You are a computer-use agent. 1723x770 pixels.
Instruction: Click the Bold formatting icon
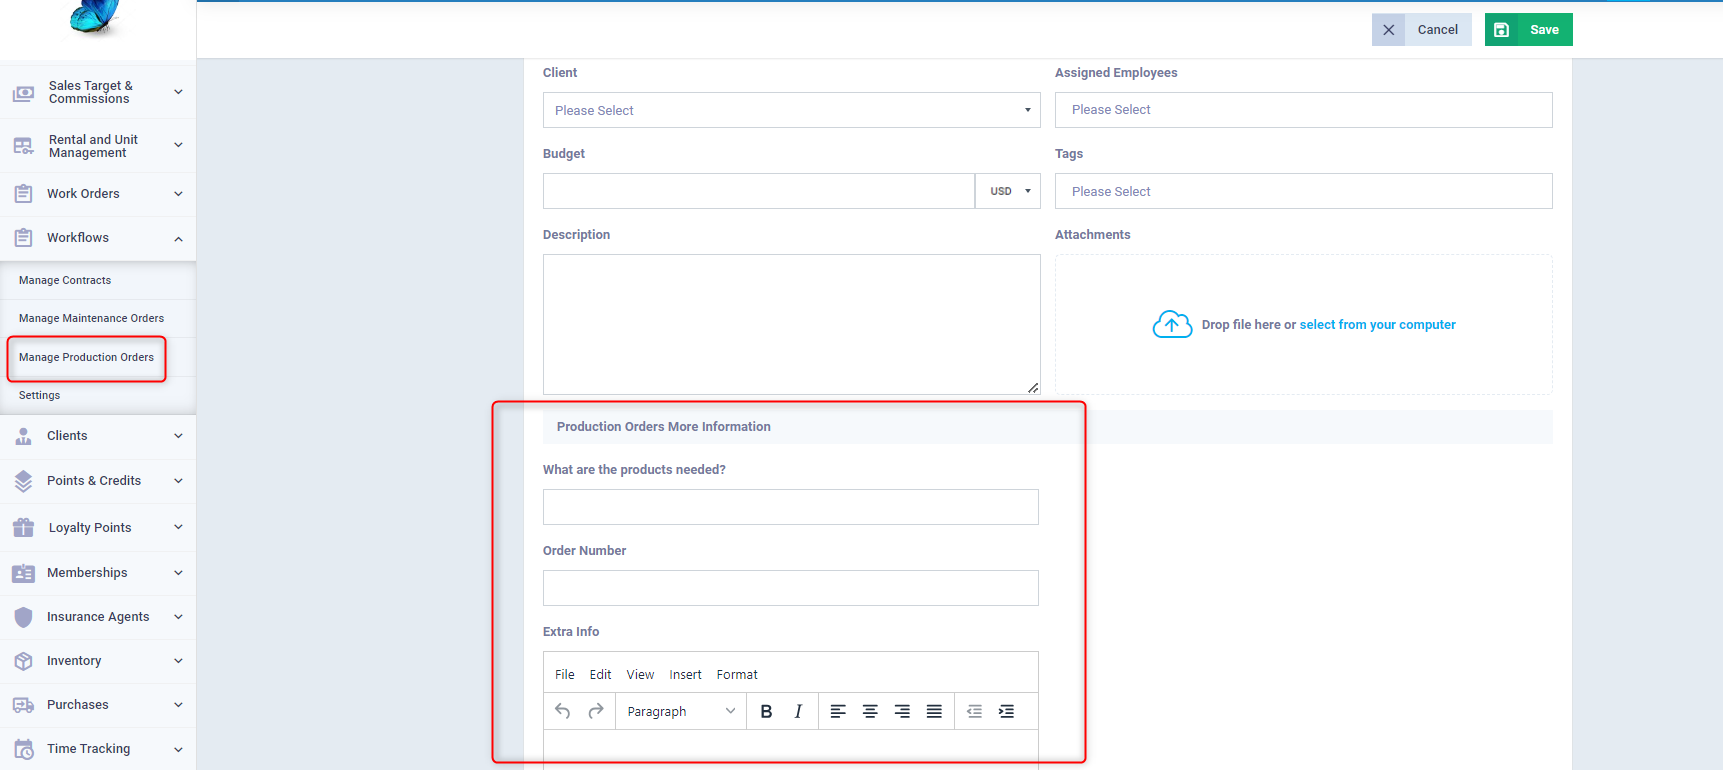766,711
